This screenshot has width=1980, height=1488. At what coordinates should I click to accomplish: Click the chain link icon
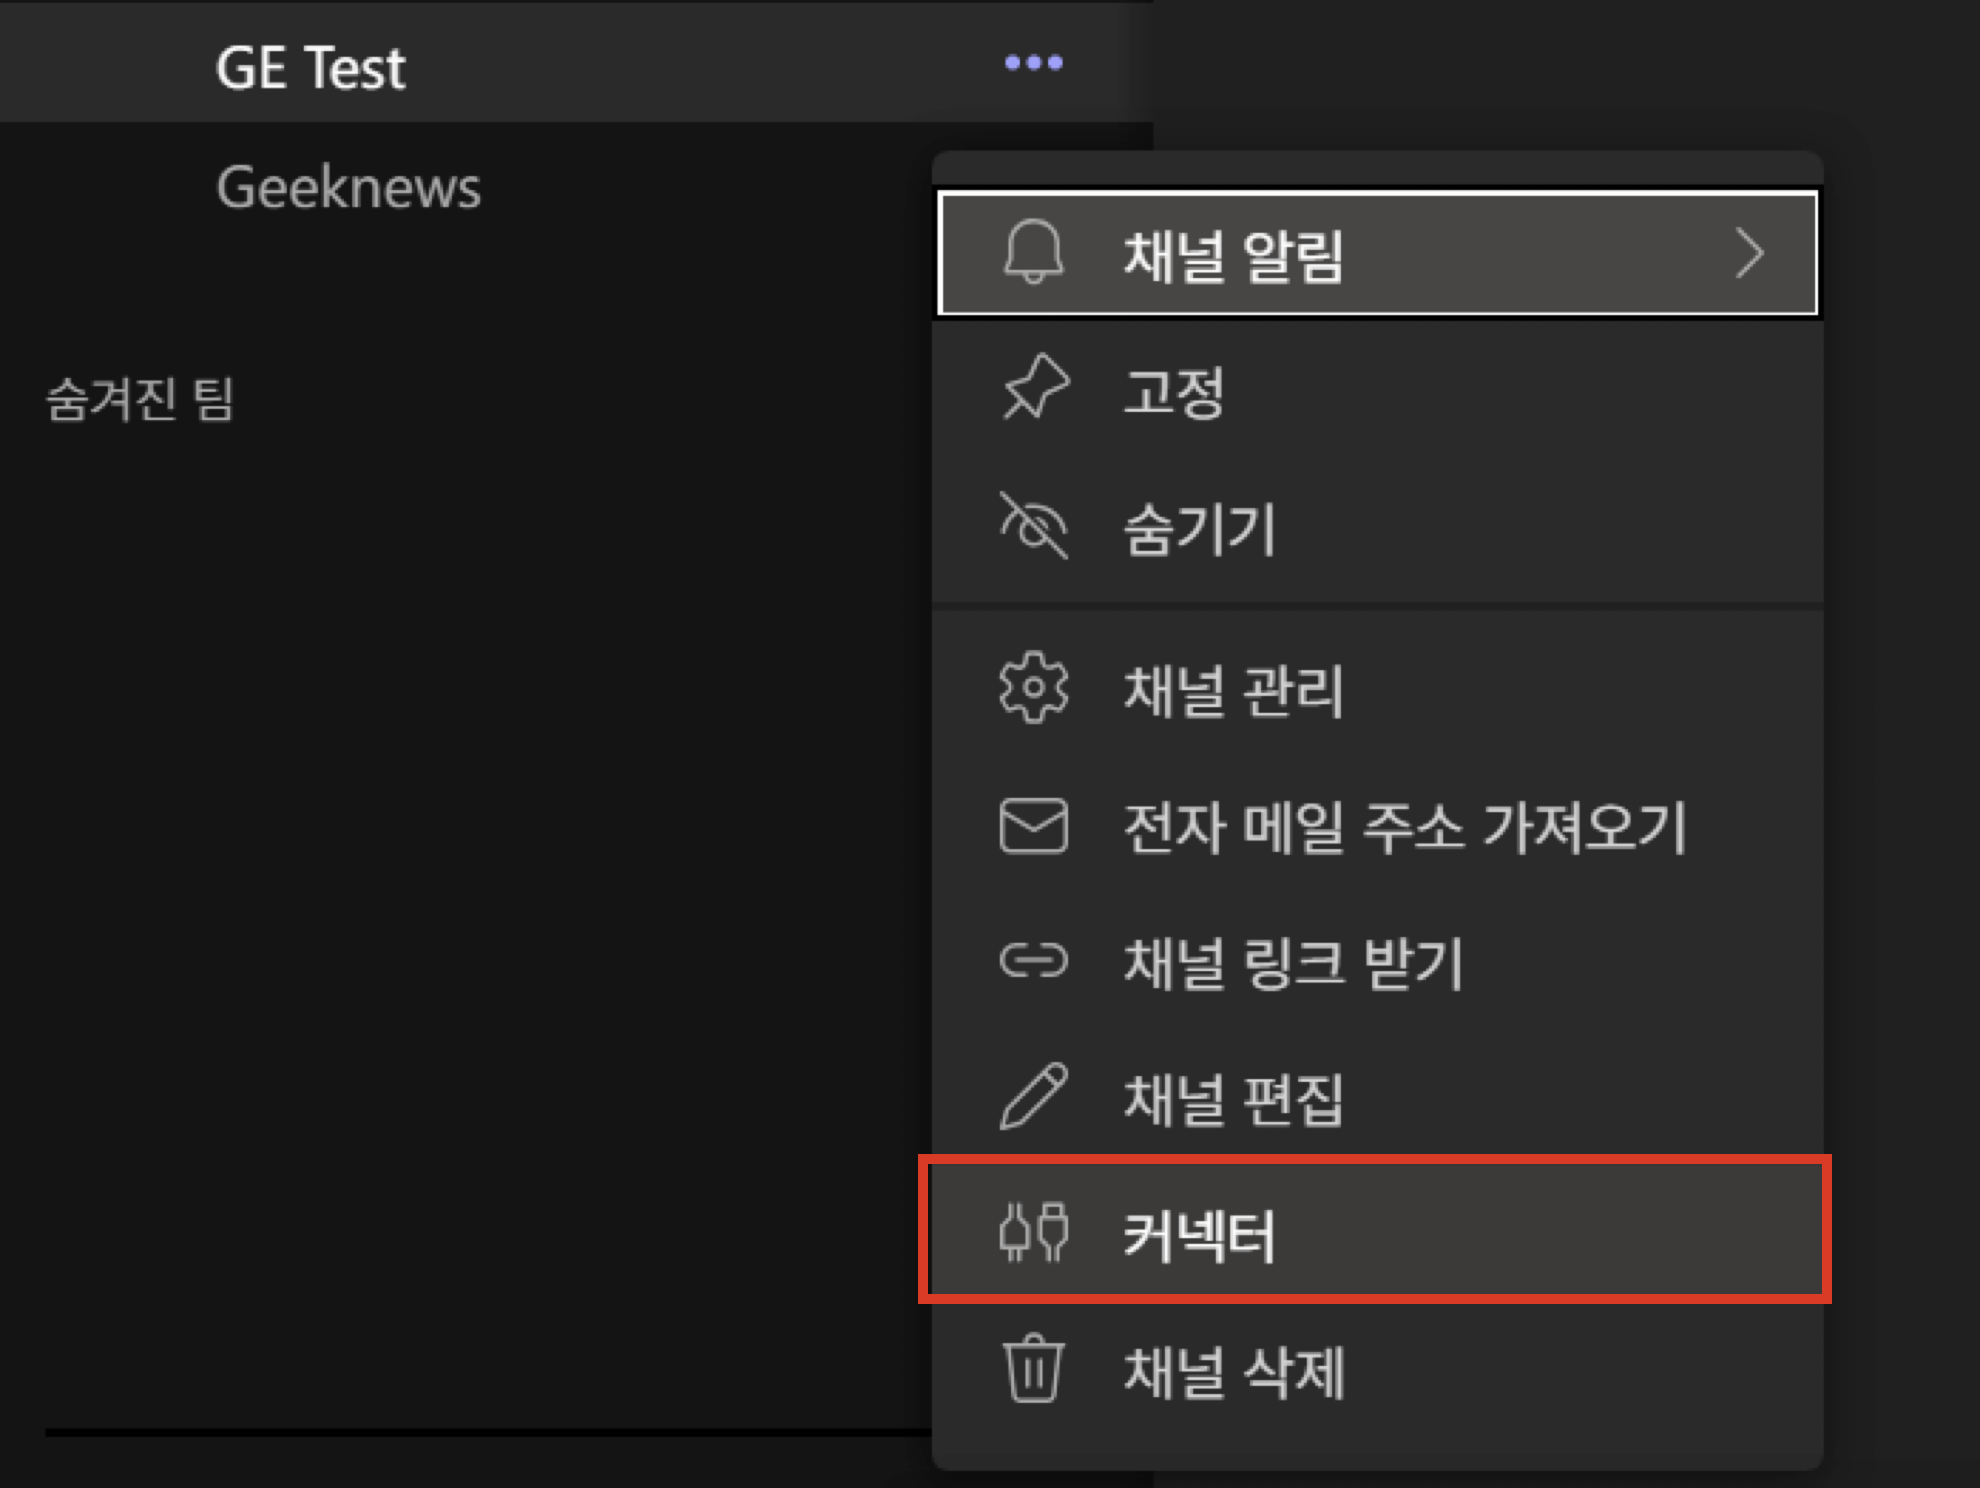[1033, 962]
